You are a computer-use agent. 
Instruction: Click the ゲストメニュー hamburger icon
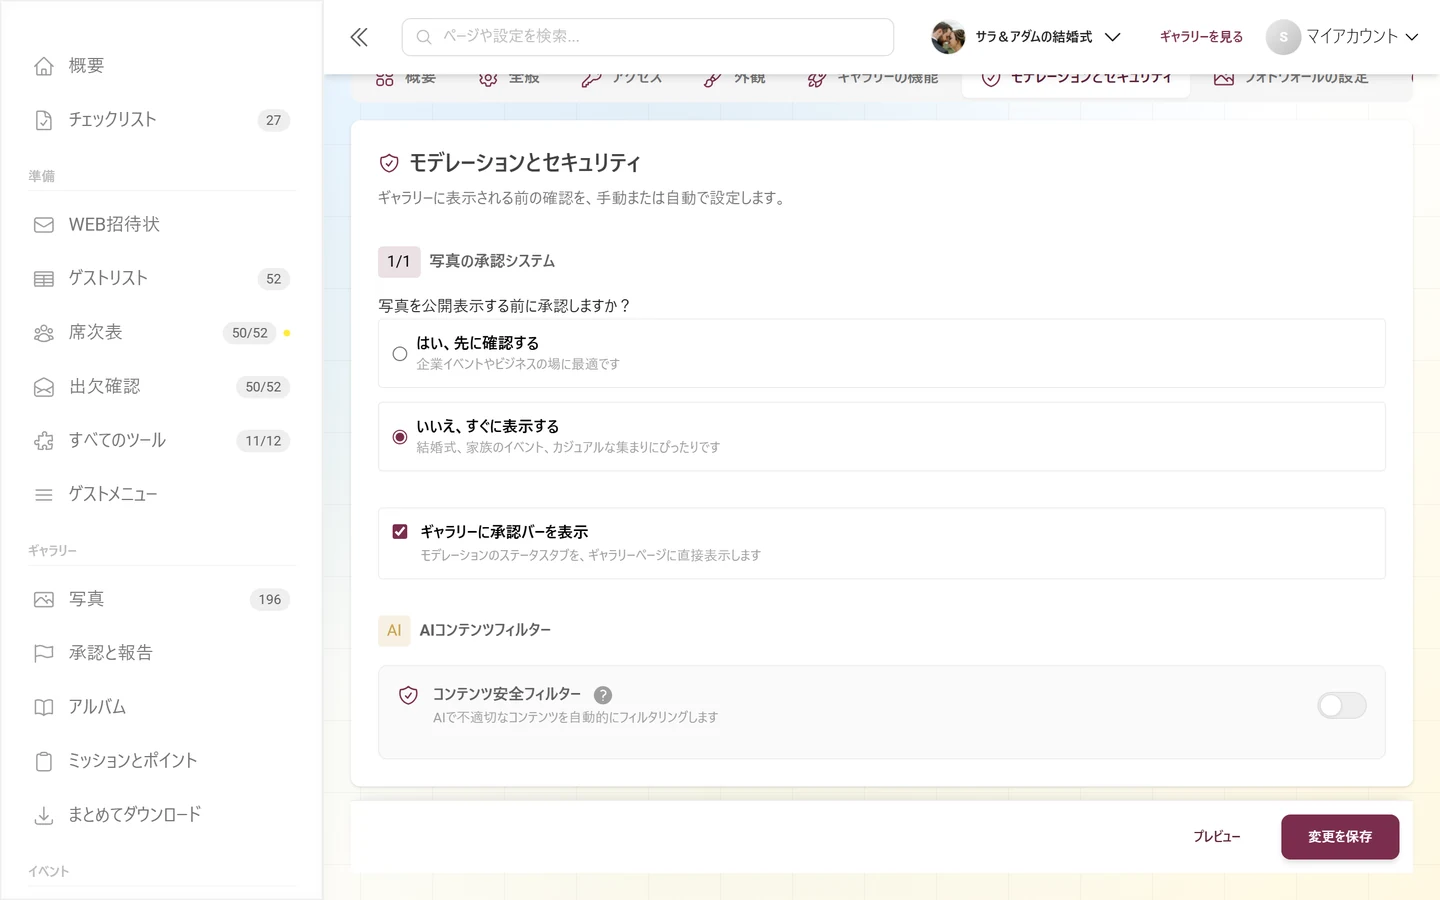(44, 495)
